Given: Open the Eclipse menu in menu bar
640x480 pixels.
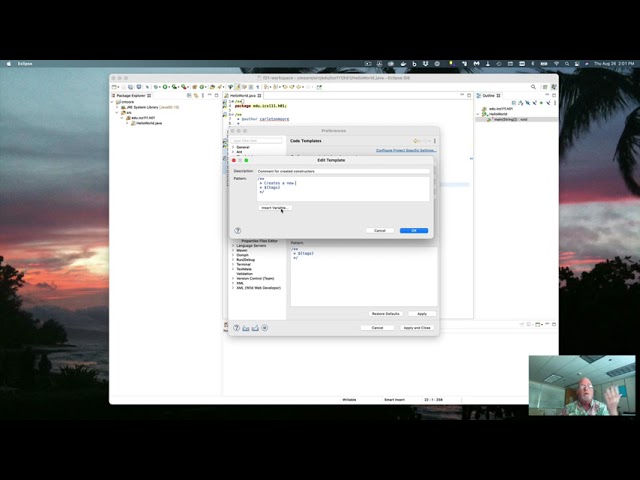Looking at the screenshot, I should 25,64.
